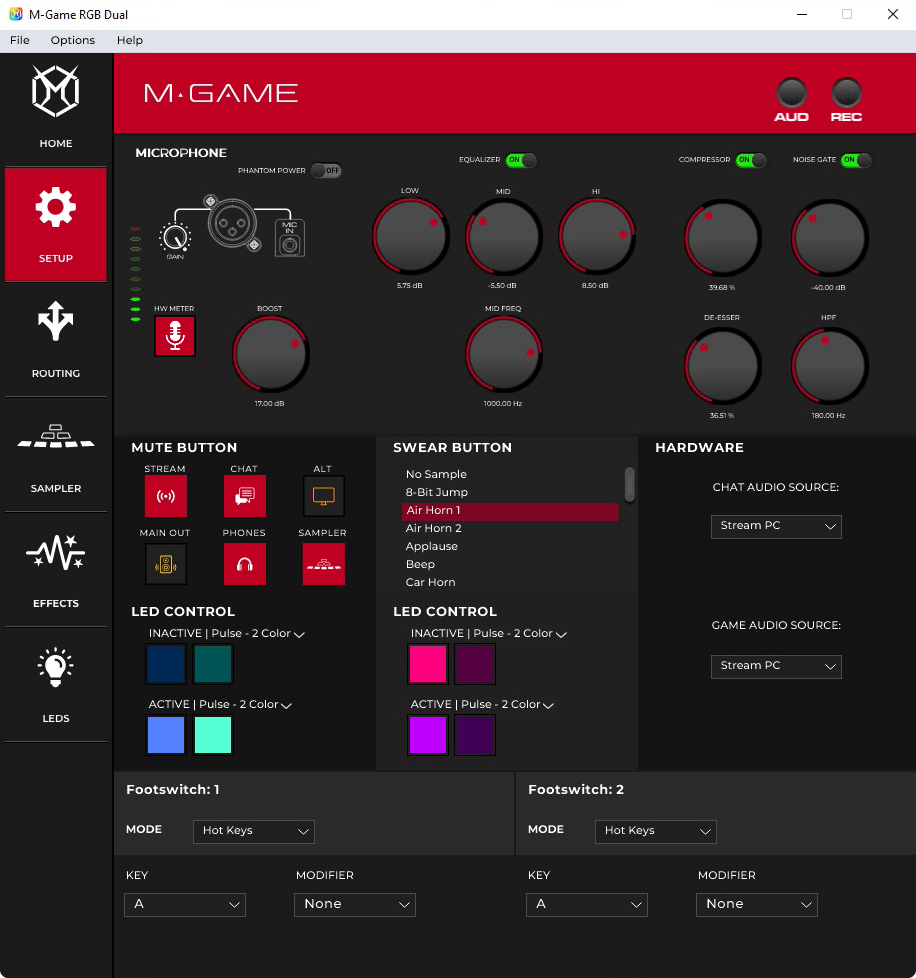Turn off the Equalizer switch
Viewport: 916px width, 978px height.
pos(521,160)
